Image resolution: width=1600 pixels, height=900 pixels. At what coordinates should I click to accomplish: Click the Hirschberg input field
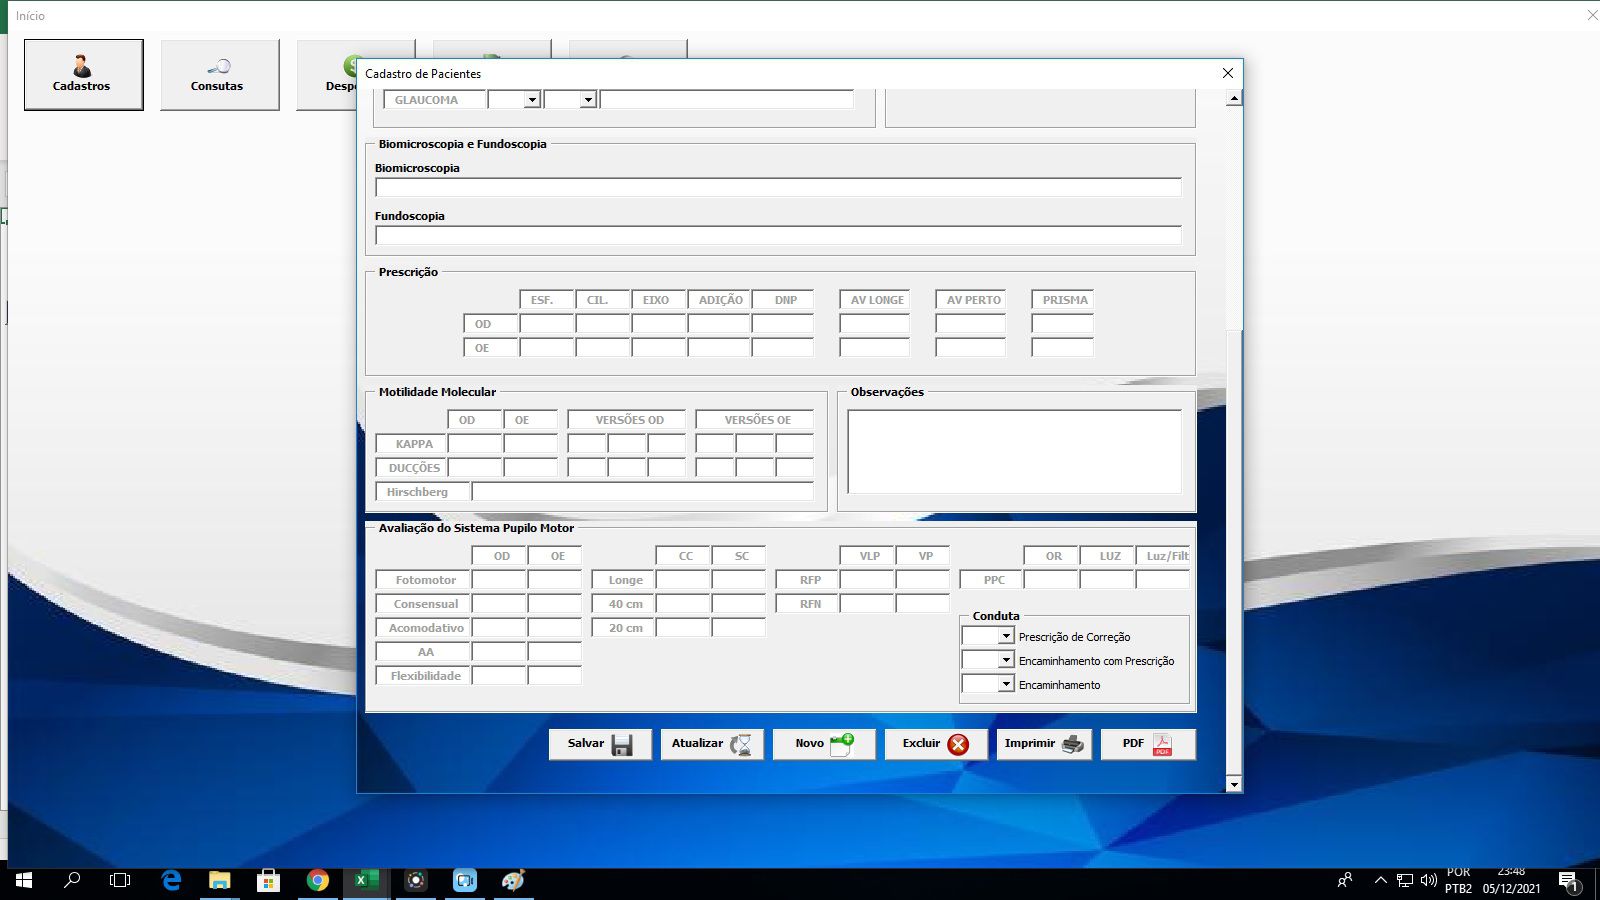point(642,492)
